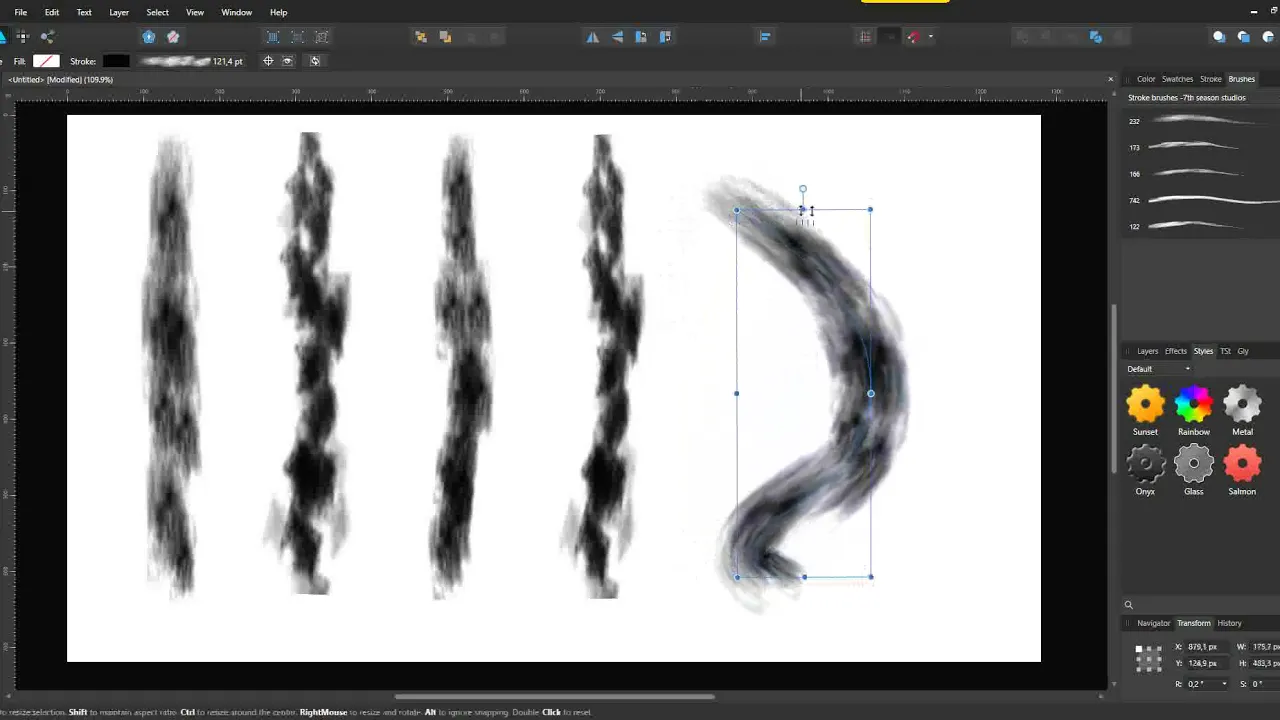Click the third selection bounds toolbar icon
This screenshot has height=720, width=1280.
tap(321, 37)
